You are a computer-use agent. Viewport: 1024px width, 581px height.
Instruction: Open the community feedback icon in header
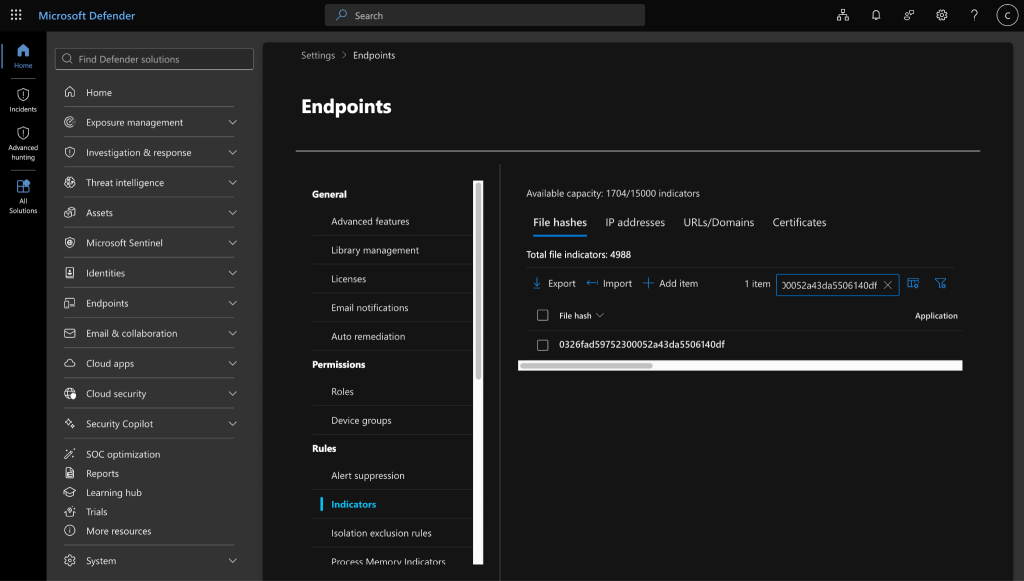(908, 15)
